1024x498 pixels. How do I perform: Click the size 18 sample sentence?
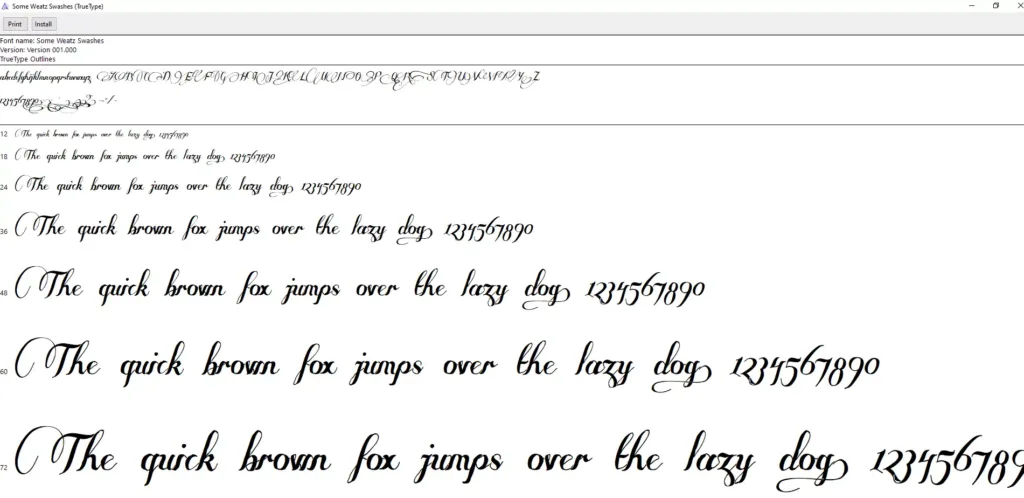point(145,157)
